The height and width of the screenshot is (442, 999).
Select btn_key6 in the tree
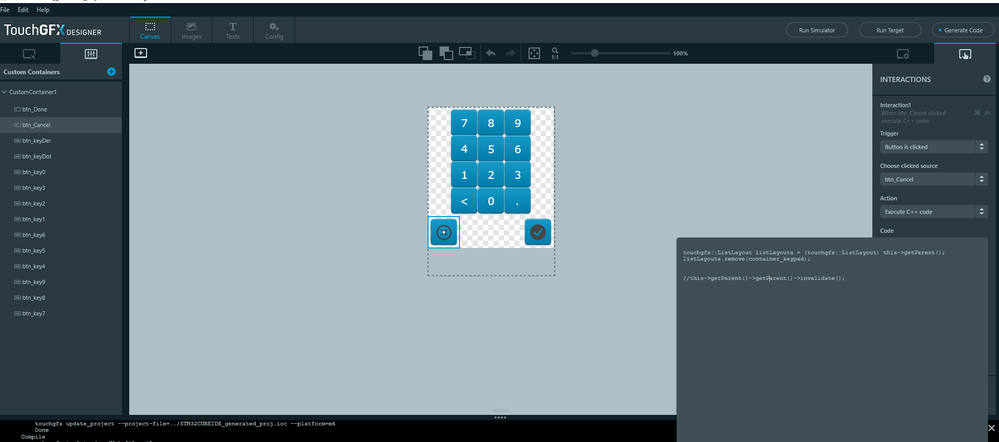pos(61,235)
